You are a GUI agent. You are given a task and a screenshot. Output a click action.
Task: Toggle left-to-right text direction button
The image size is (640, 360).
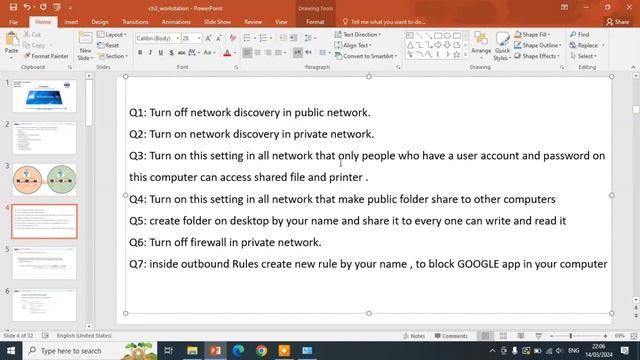298,53
